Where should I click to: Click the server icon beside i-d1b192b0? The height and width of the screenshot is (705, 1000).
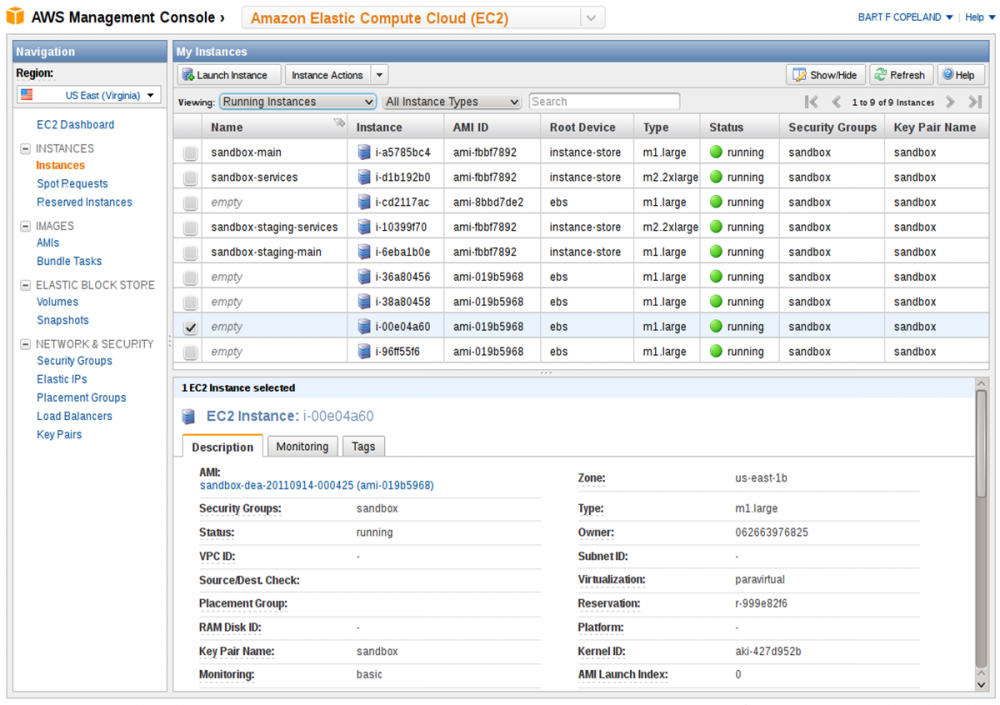[364, 177]
